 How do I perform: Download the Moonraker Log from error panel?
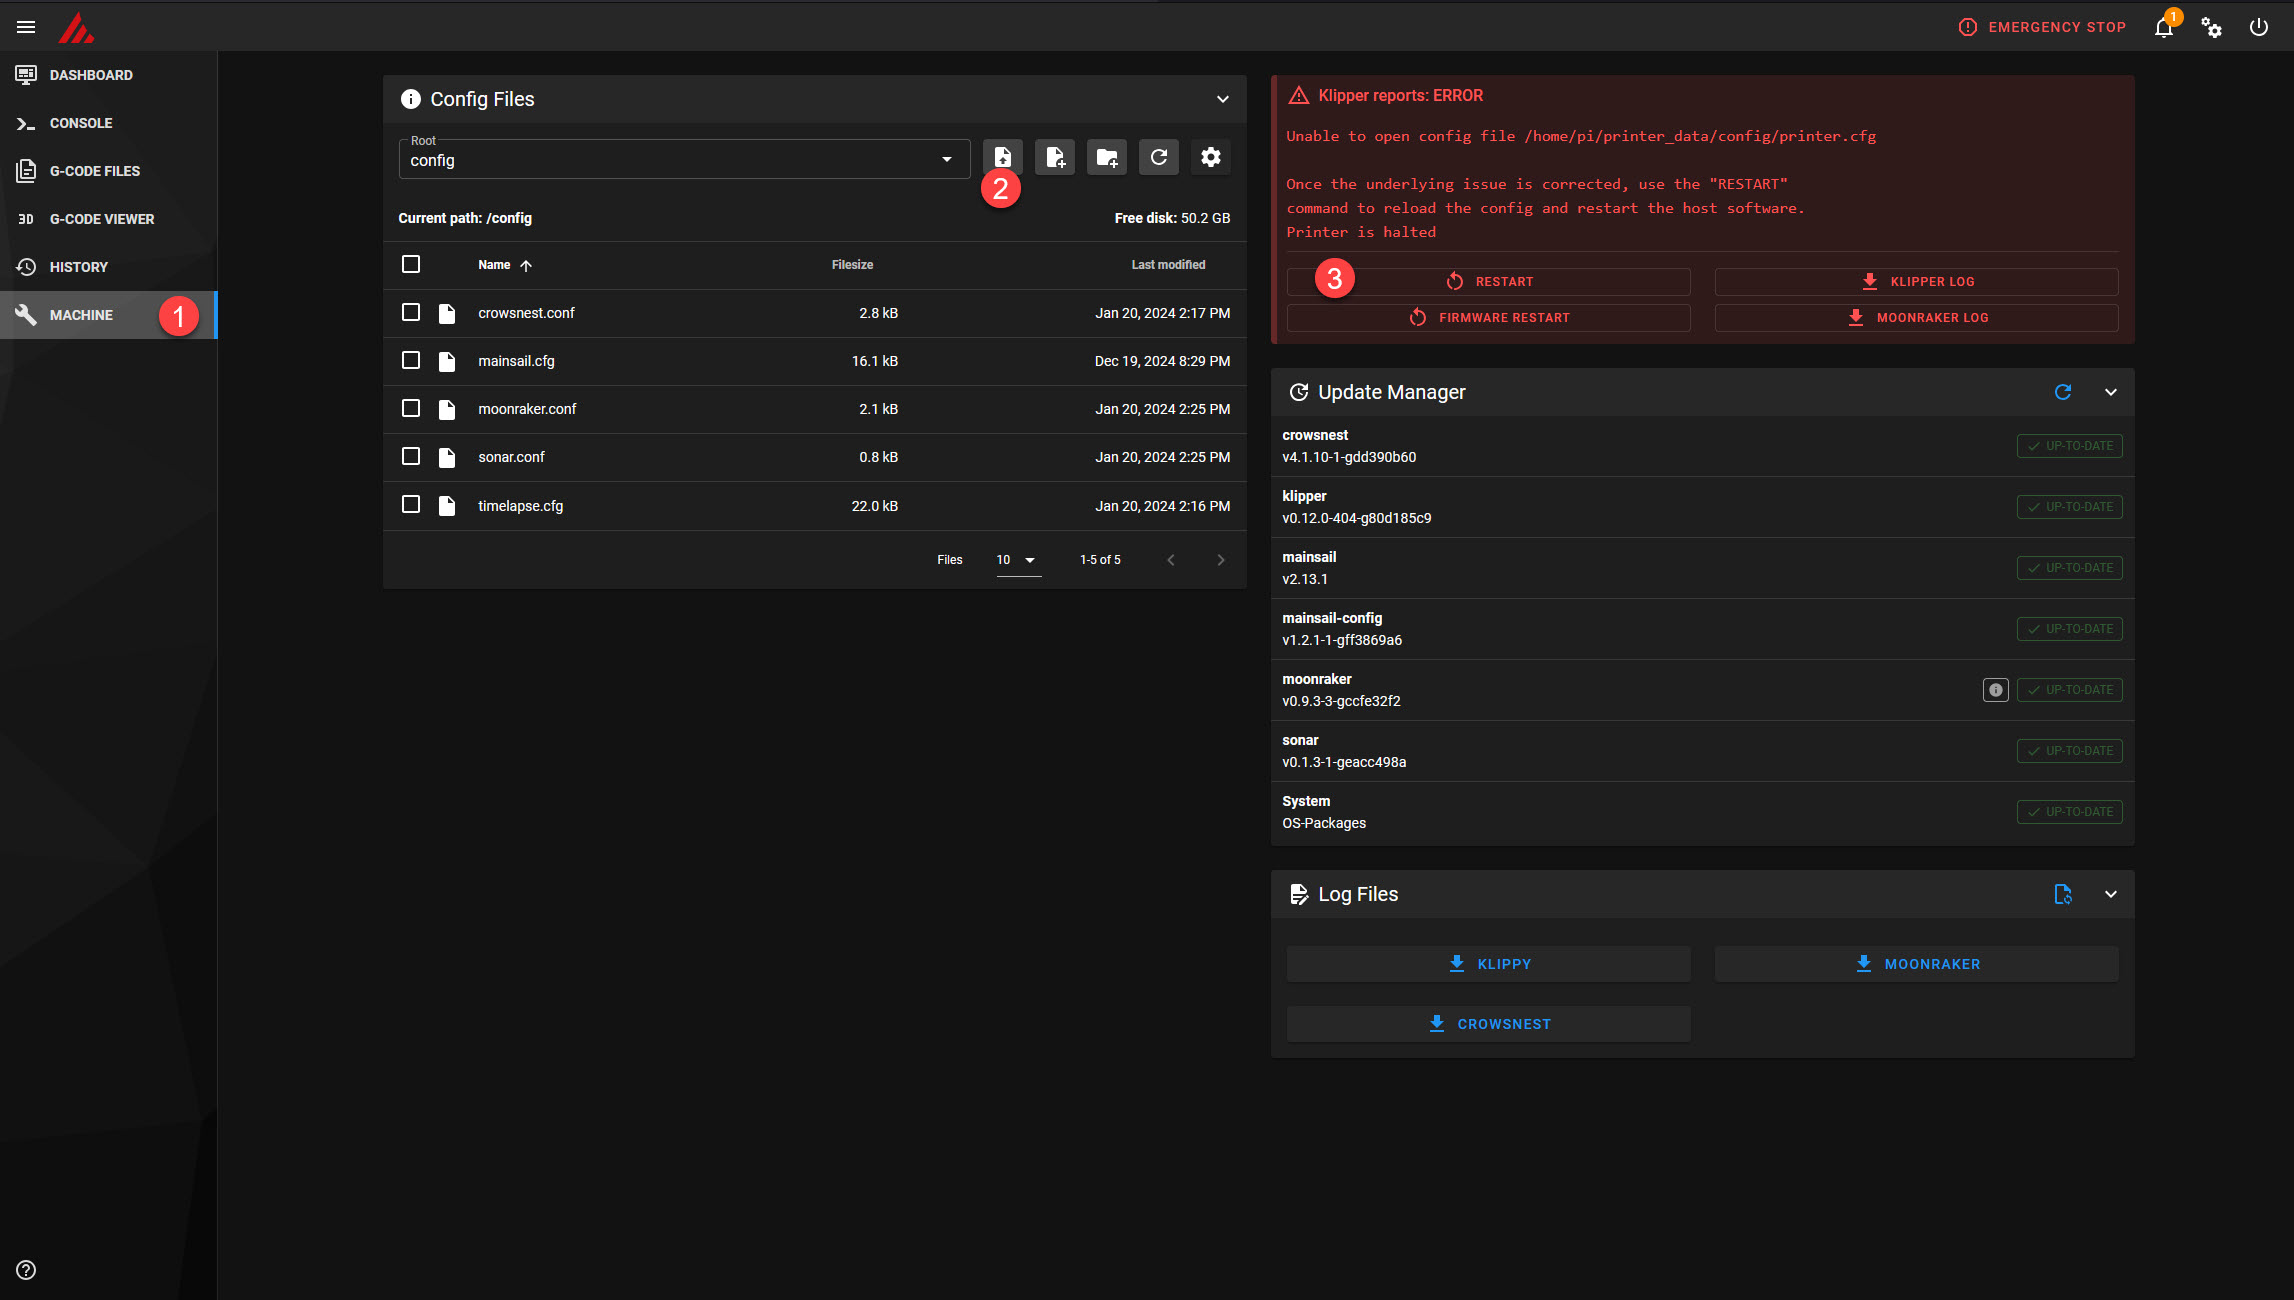coord(1916,318)
